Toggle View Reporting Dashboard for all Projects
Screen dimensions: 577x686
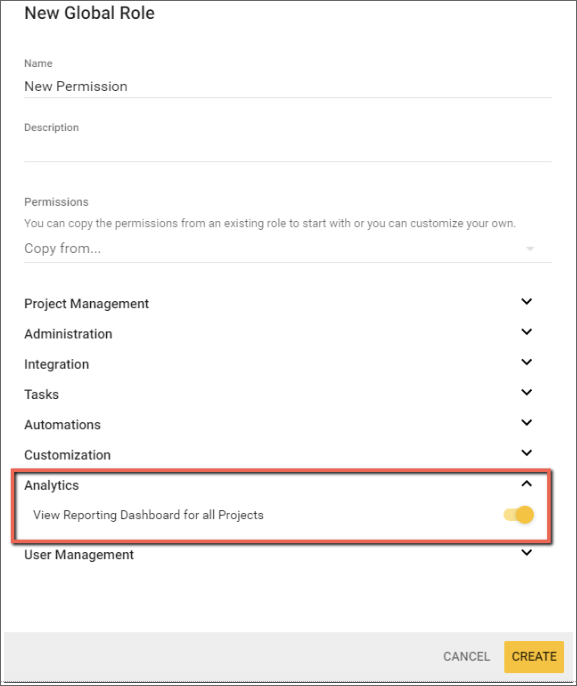519,515
